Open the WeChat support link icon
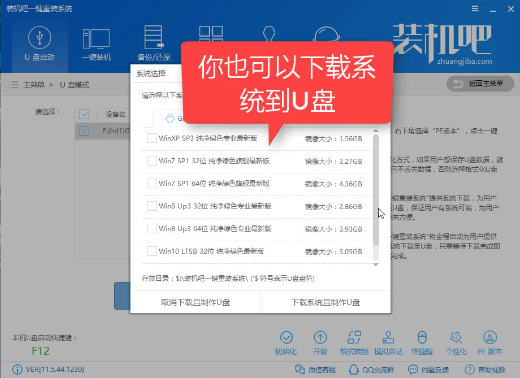This screenshot has width=520, height=378. pos(300,369)
